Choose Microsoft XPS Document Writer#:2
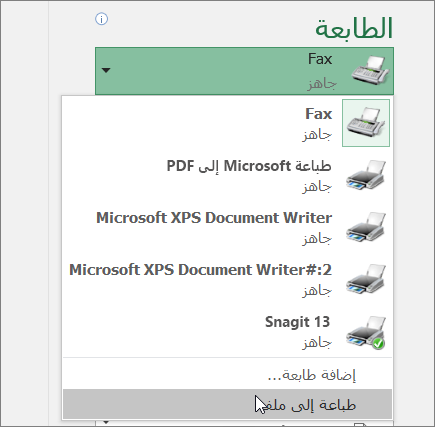Viewport: 435px width, 427px height. click(x=200, y=270)
